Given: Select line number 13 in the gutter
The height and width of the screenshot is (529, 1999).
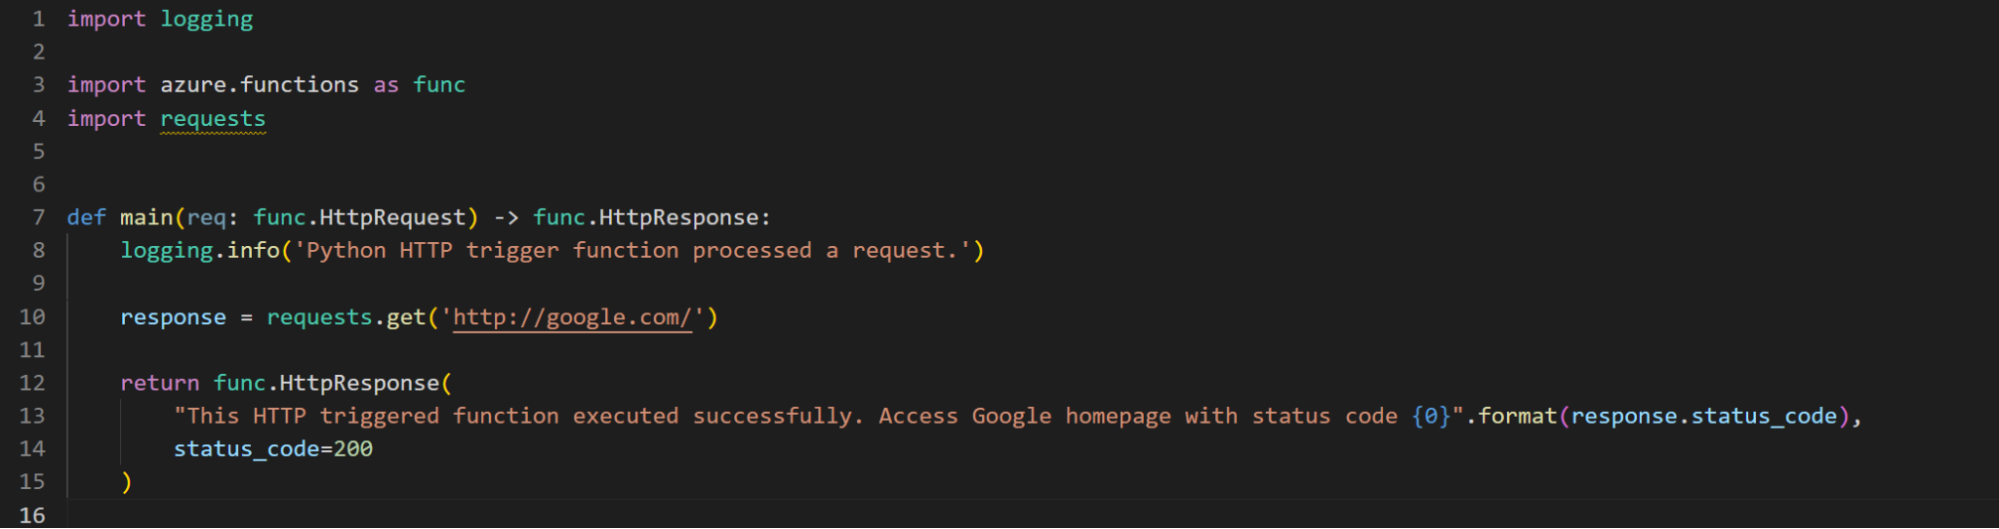Looking at the screenshot, I should [x=32, y=416].
